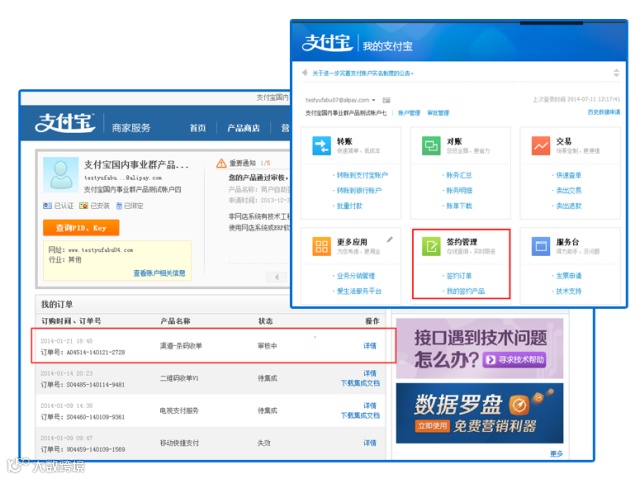
Task: Open 快速查单 link
Action: [569, 175]
